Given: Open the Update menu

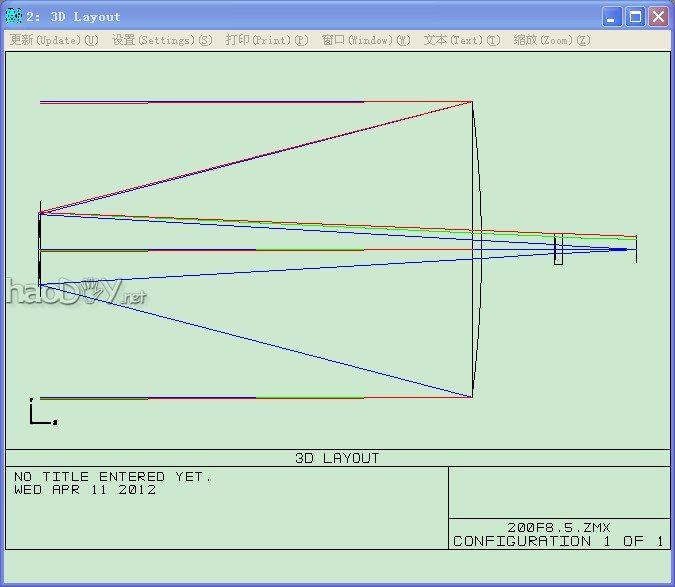Looking at the screenshot, I should tap(54, 40).
